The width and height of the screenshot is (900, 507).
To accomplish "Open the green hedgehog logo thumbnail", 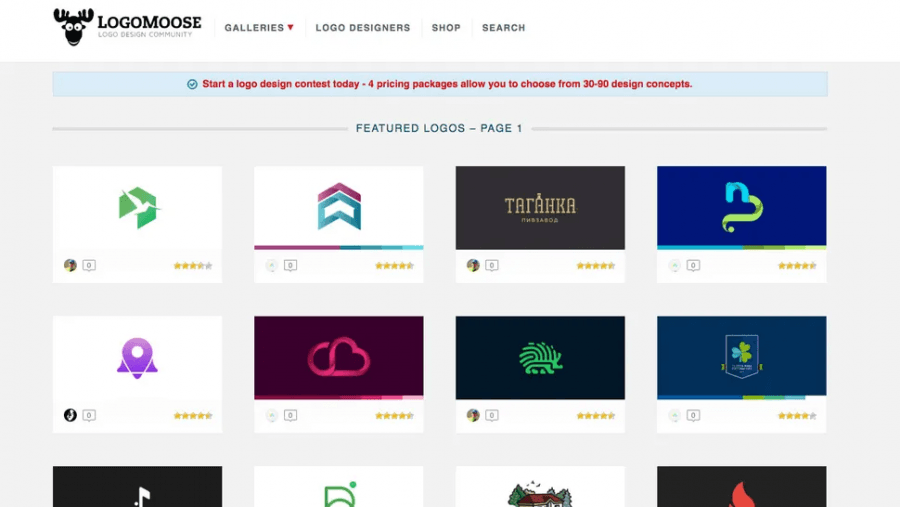I will click(540, 357).
